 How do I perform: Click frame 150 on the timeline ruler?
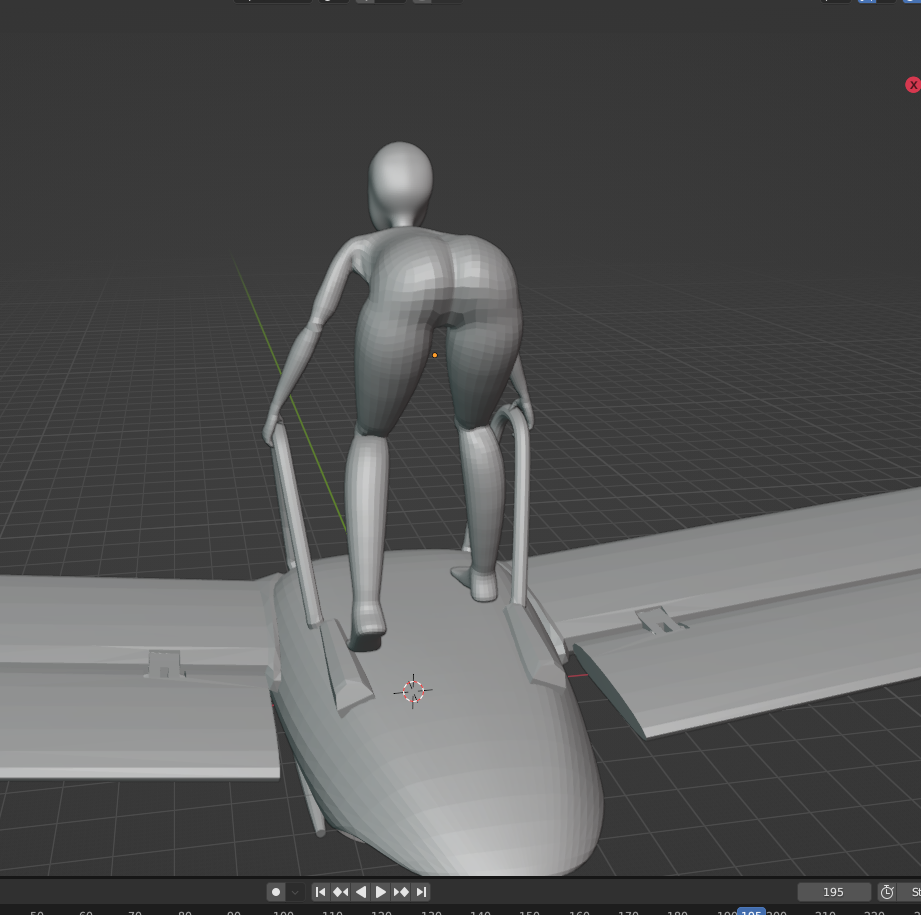click(529, 912)
